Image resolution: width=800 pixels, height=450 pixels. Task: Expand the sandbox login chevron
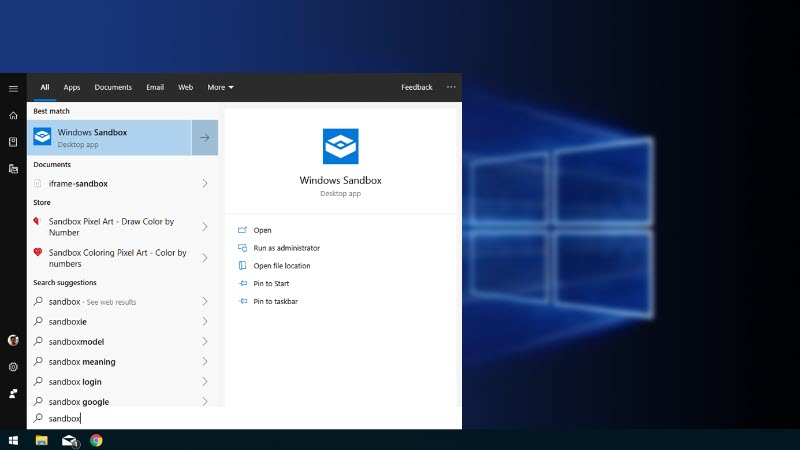point(205,381)
